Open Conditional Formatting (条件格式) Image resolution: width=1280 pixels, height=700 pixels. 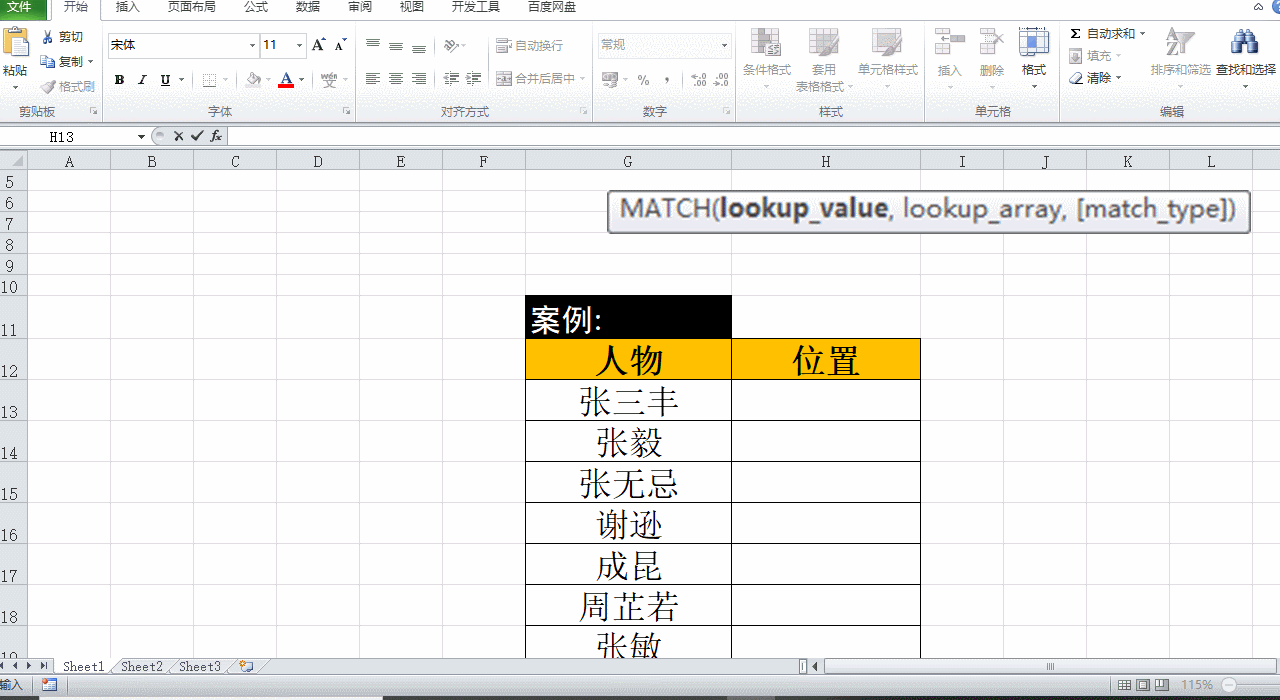[x=766, y=58]
